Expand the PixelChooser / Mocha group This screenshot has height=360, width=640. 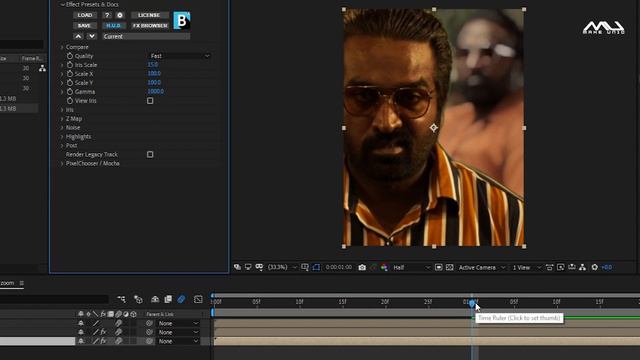coord(62,163)
